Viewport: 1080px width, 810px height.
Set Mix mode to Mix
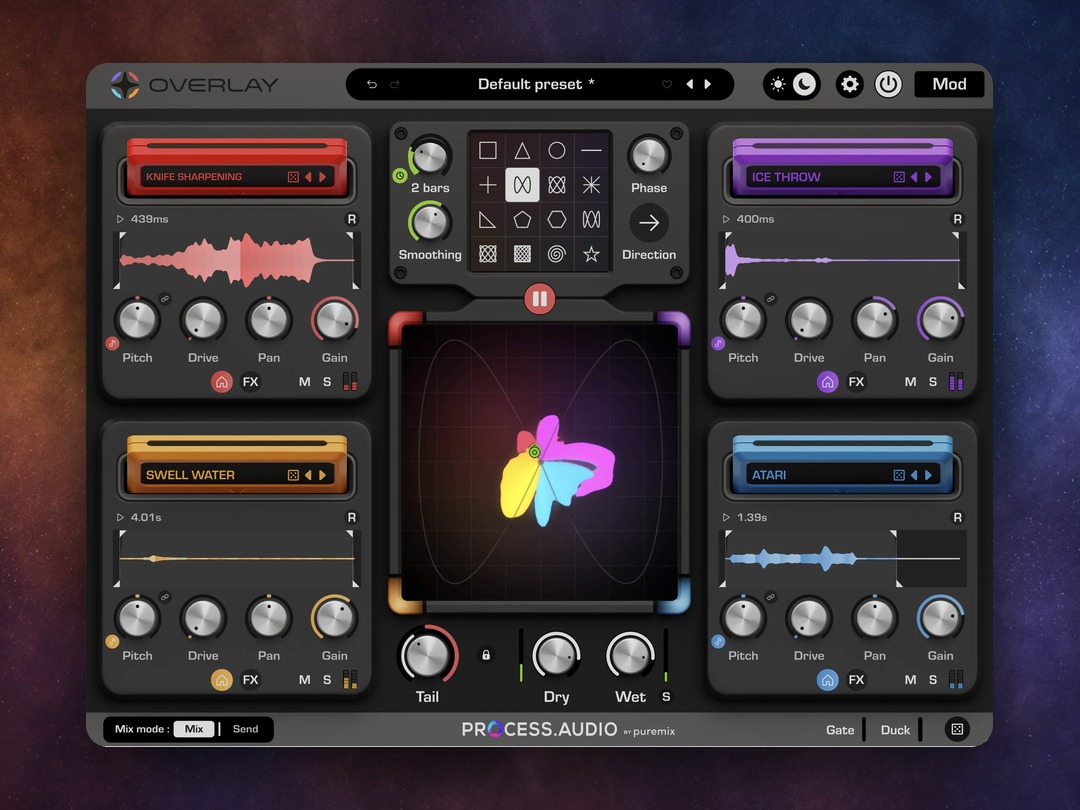(194, 729)
